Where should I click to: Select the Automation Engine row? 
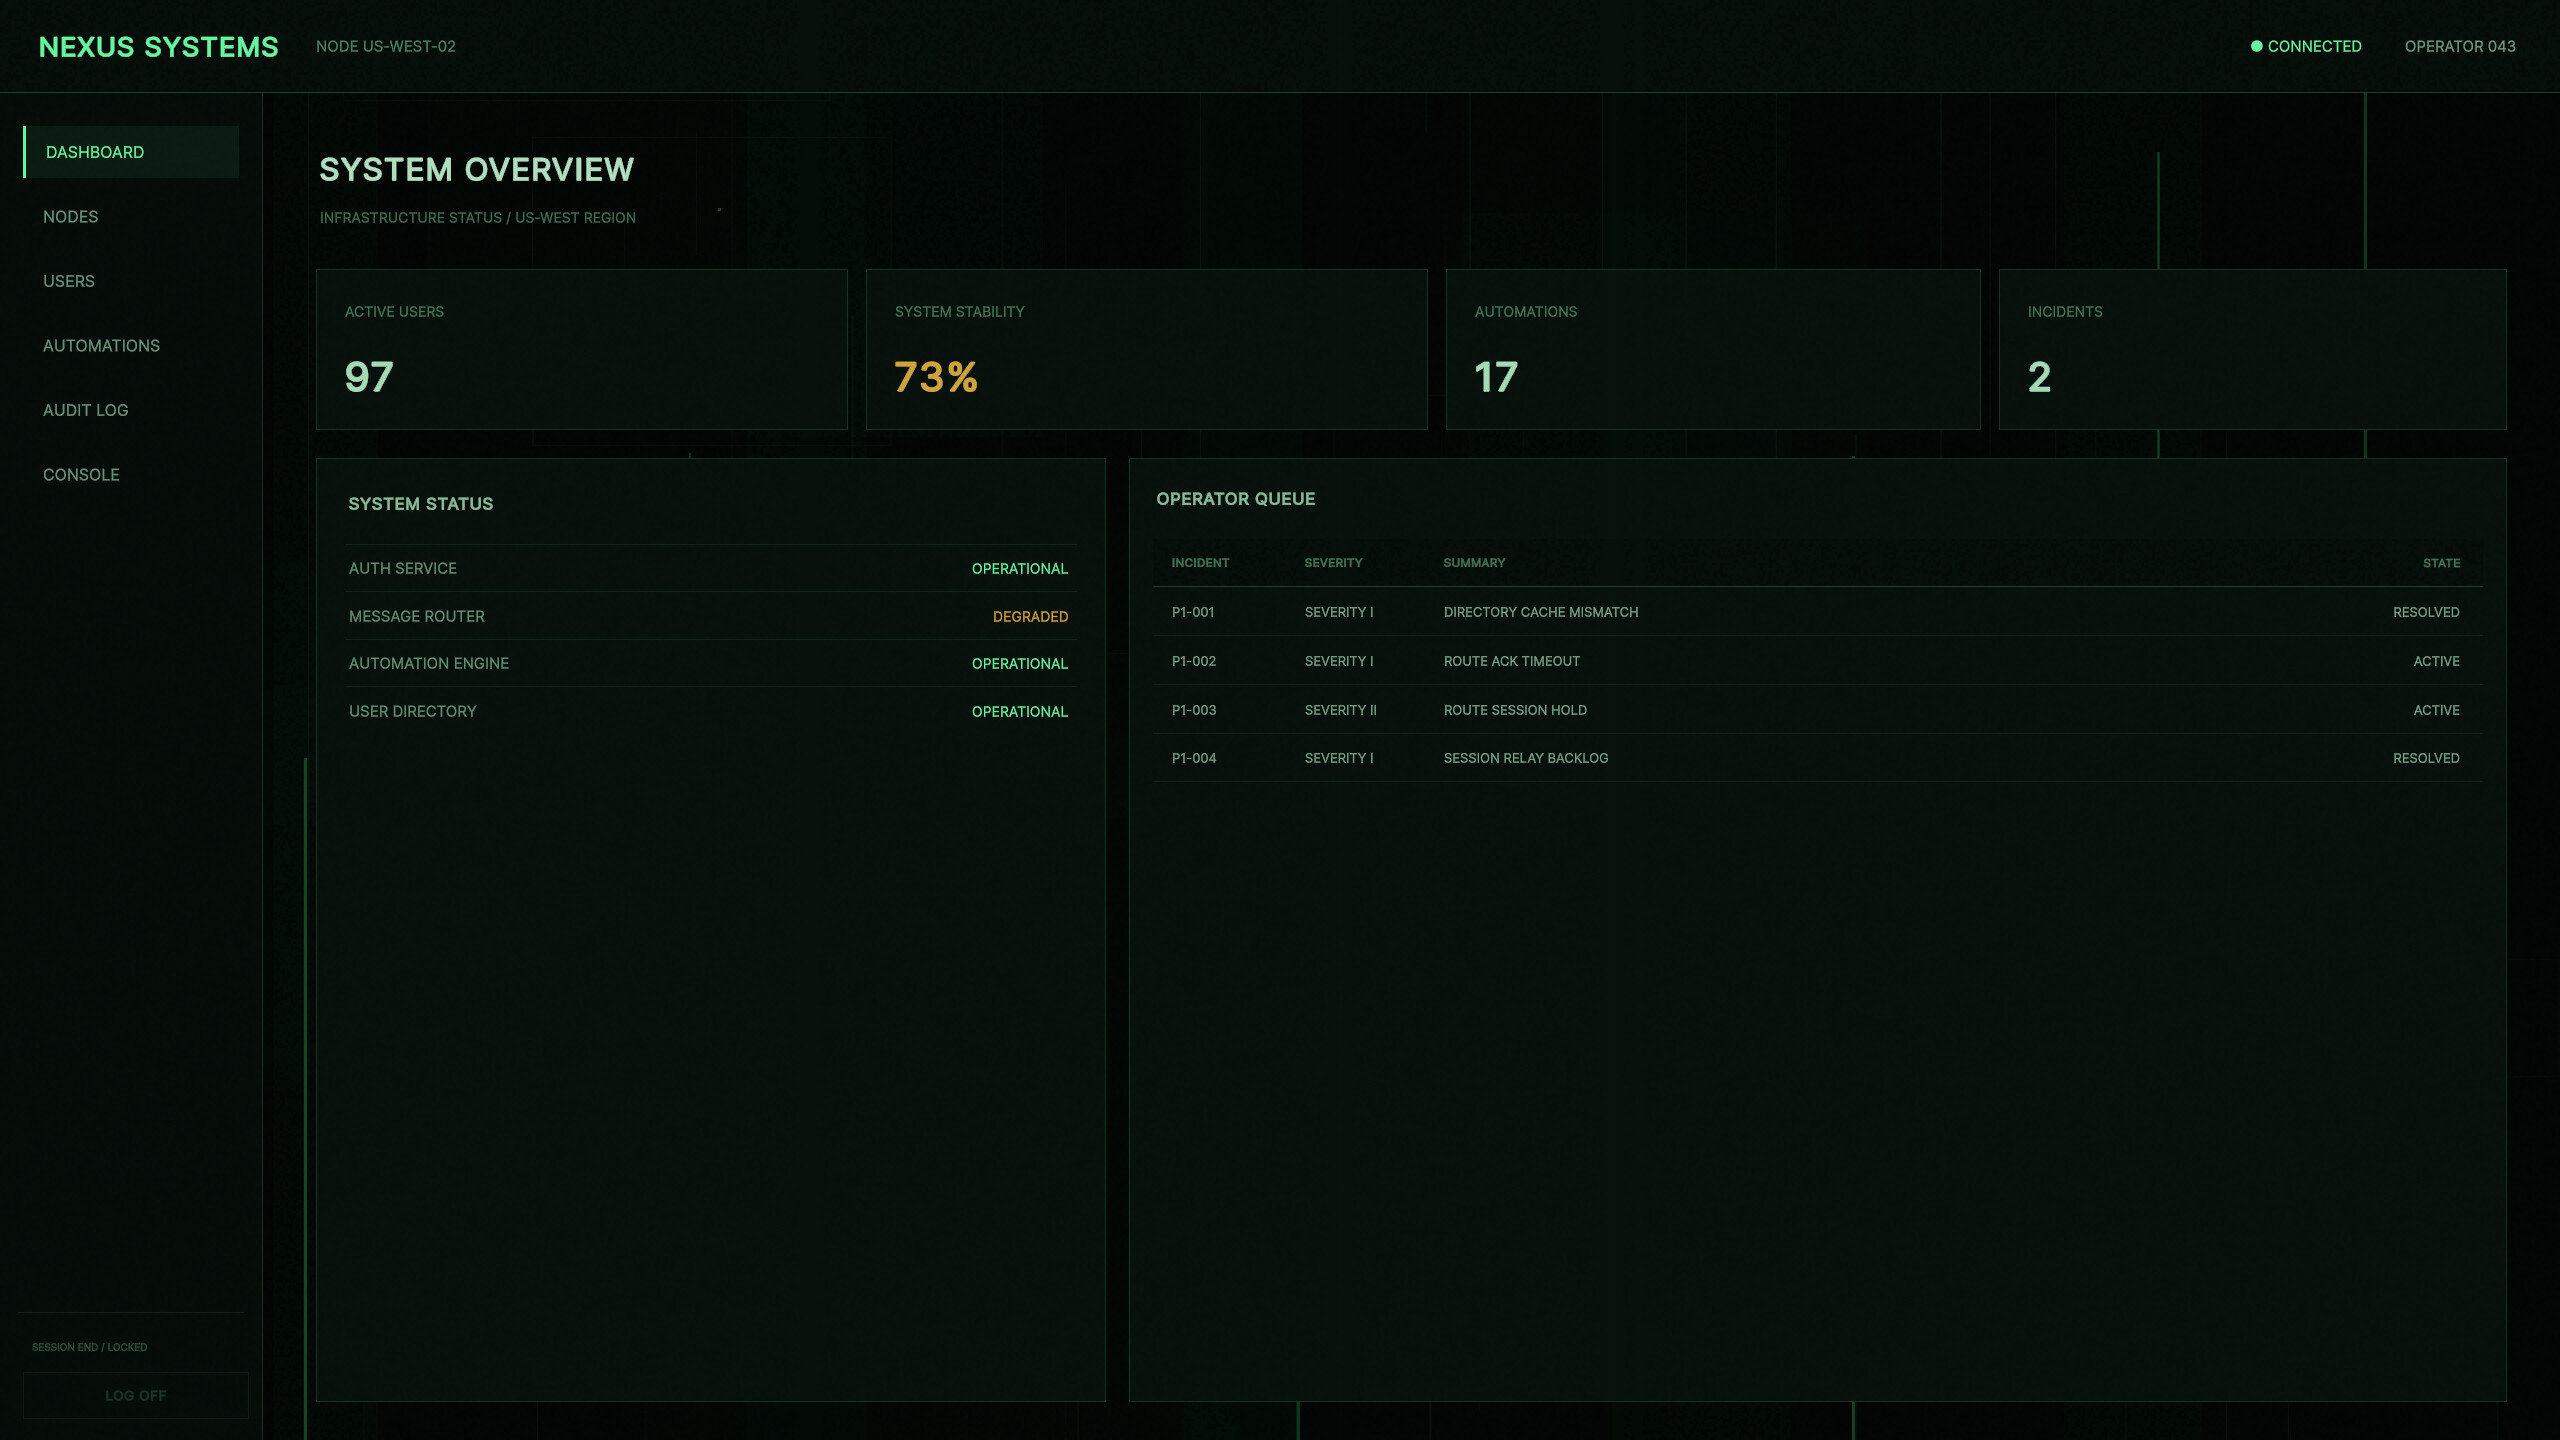coord(710,663)
